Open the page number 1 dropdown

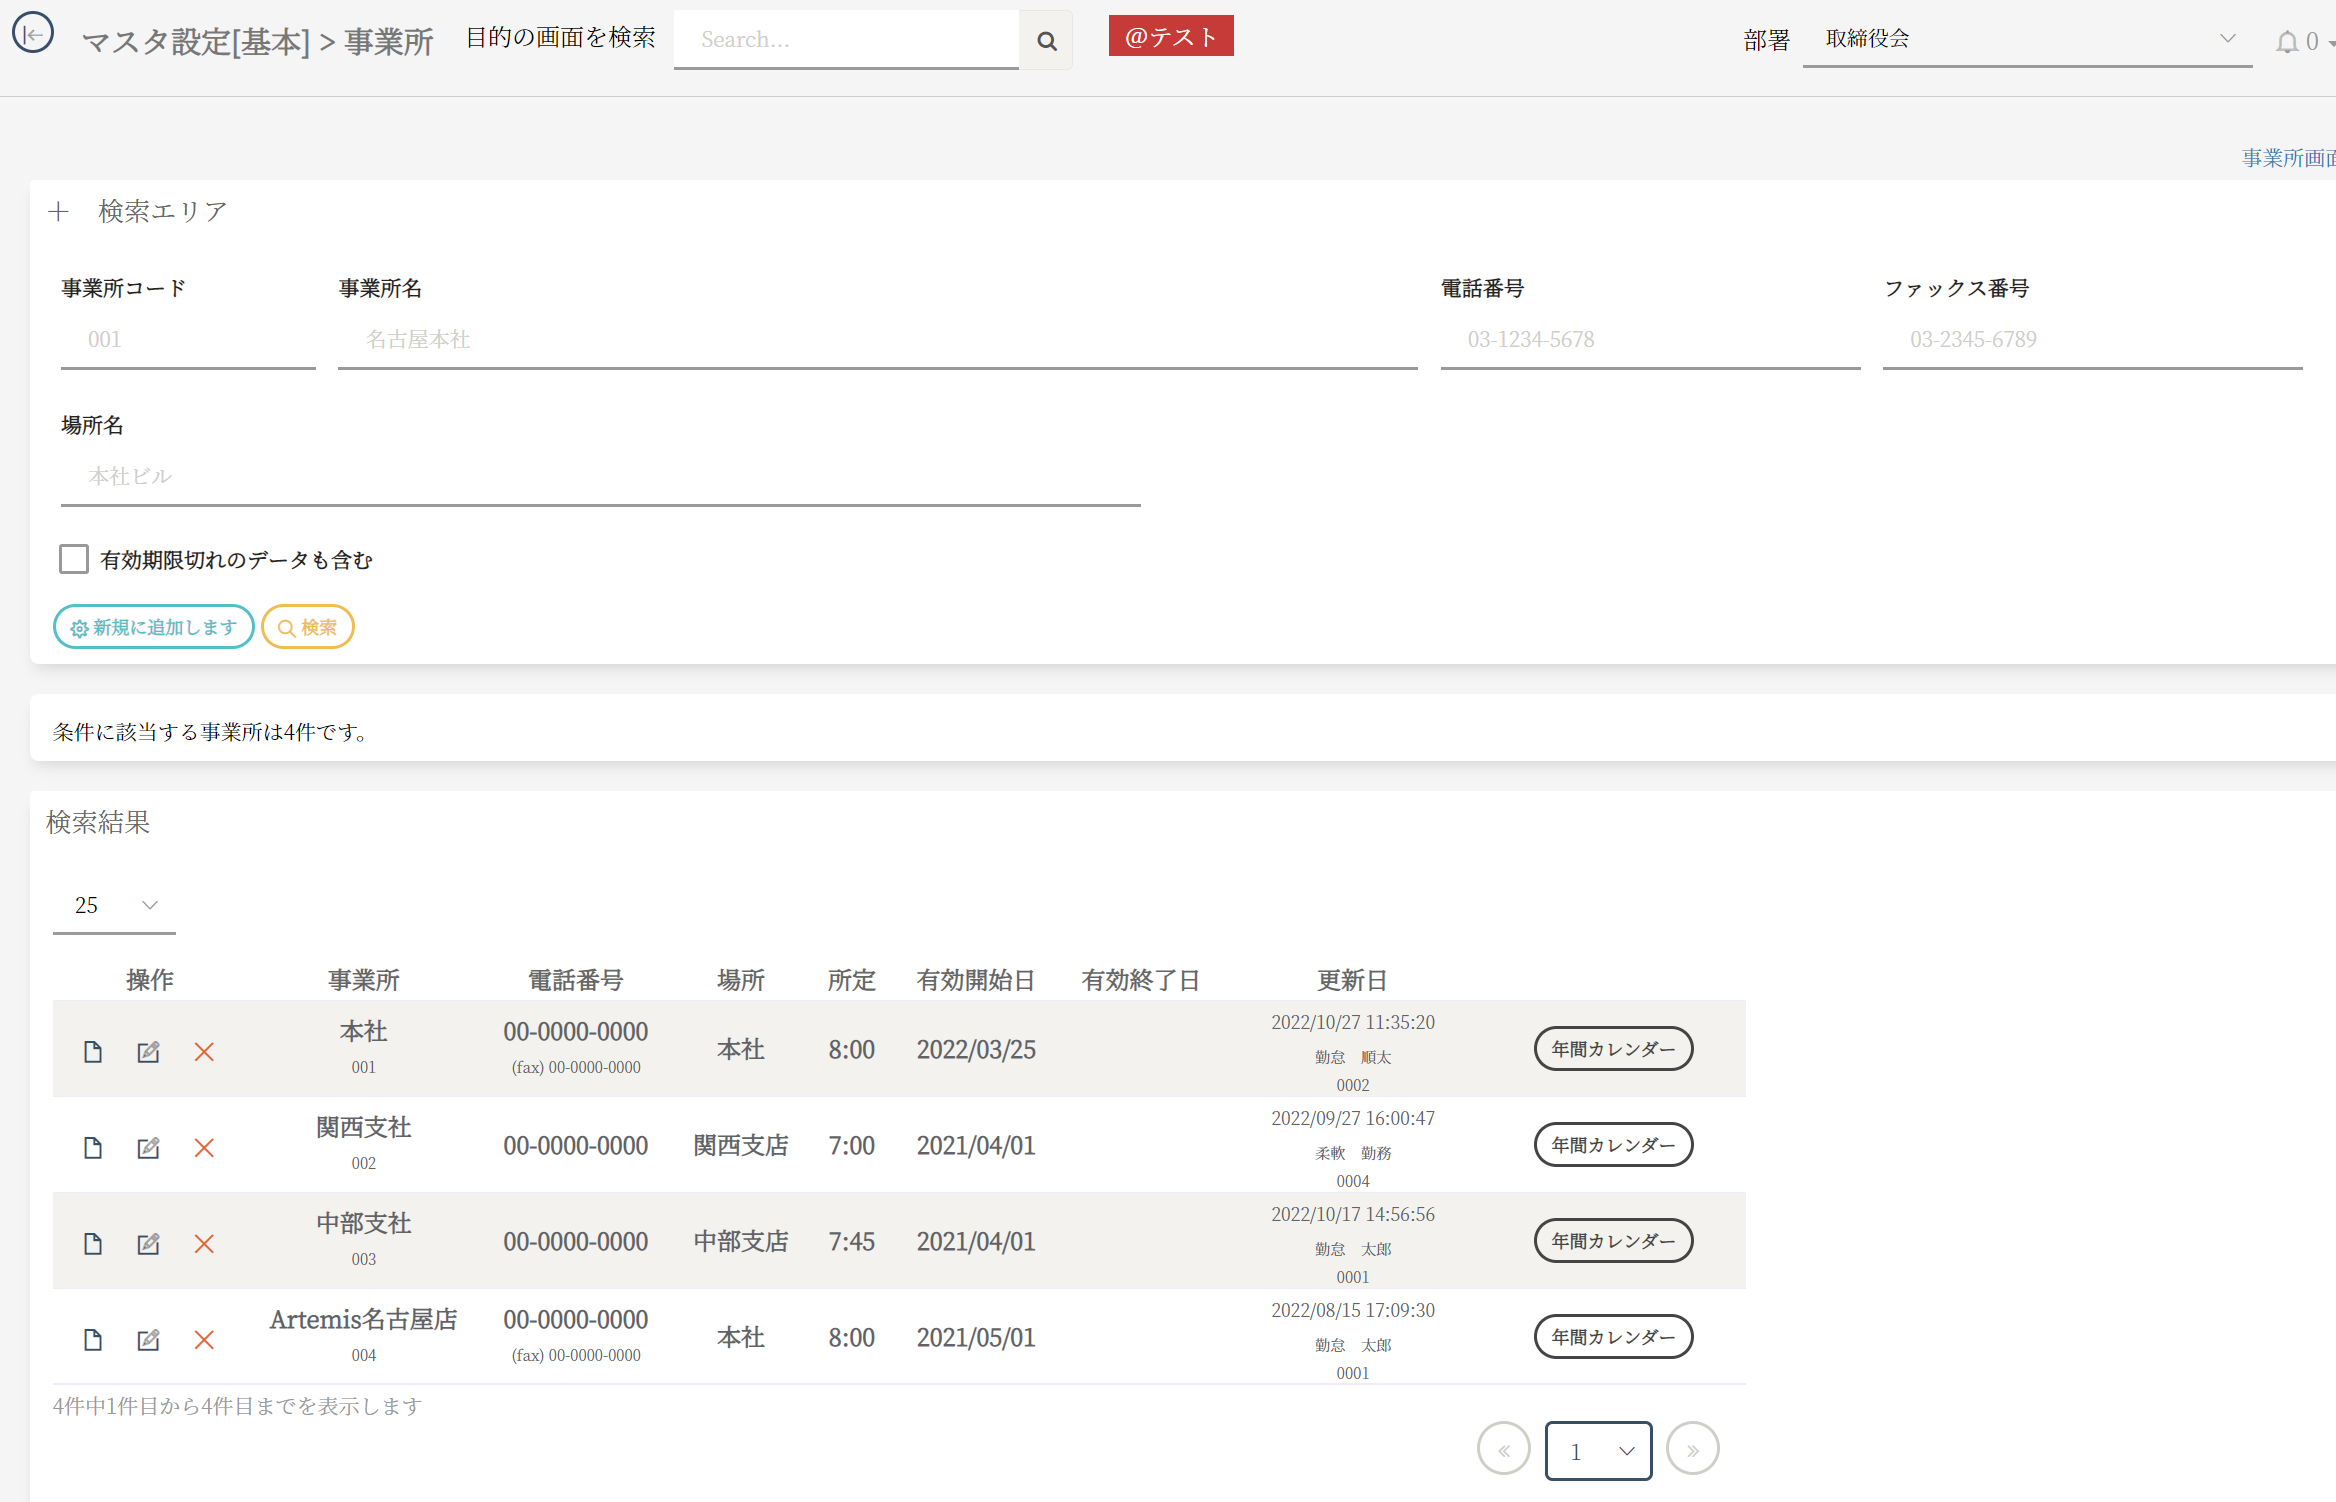(1598, 1451)
